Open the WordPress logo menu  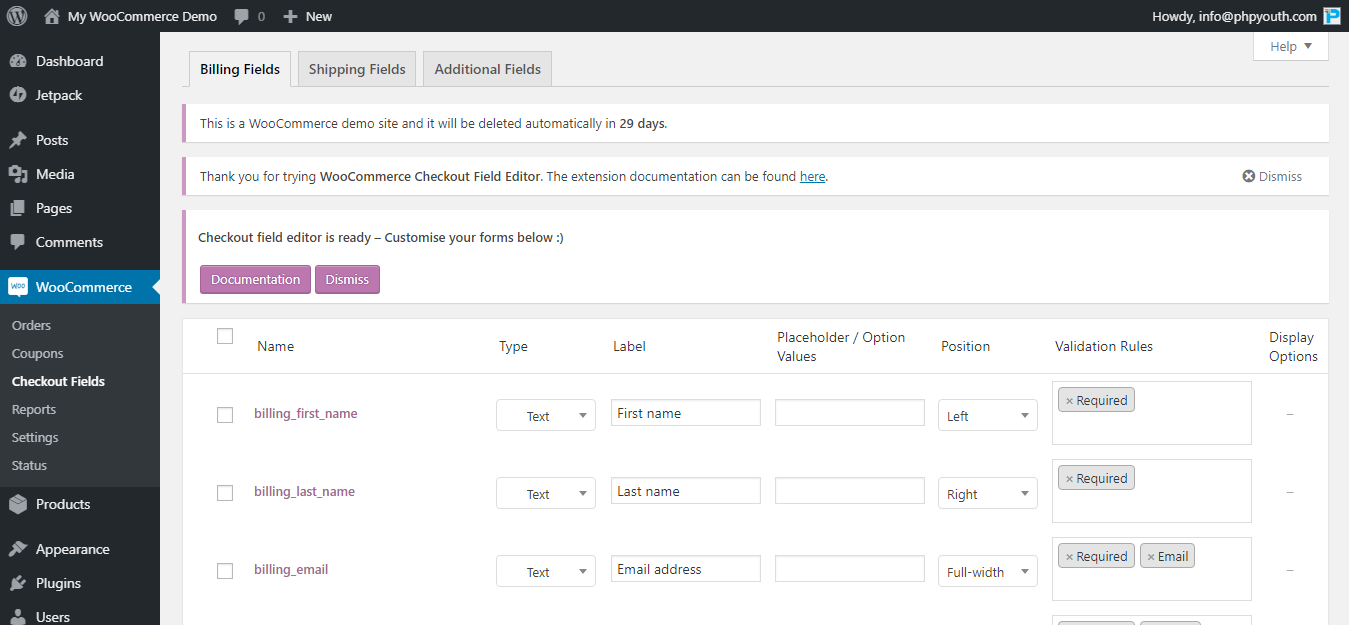(x=16, y=15)
